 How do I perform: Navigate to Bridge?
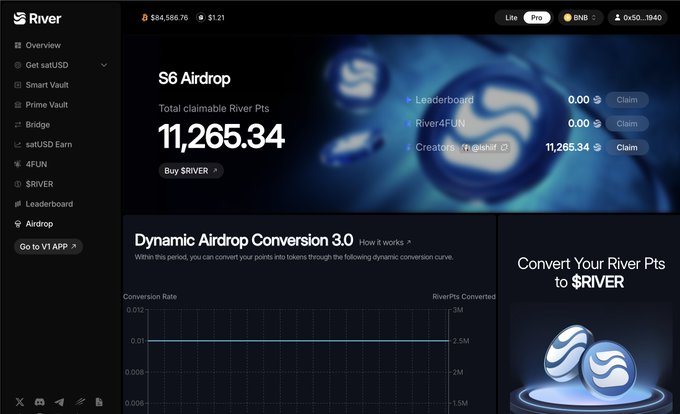(x=38, y=125)
